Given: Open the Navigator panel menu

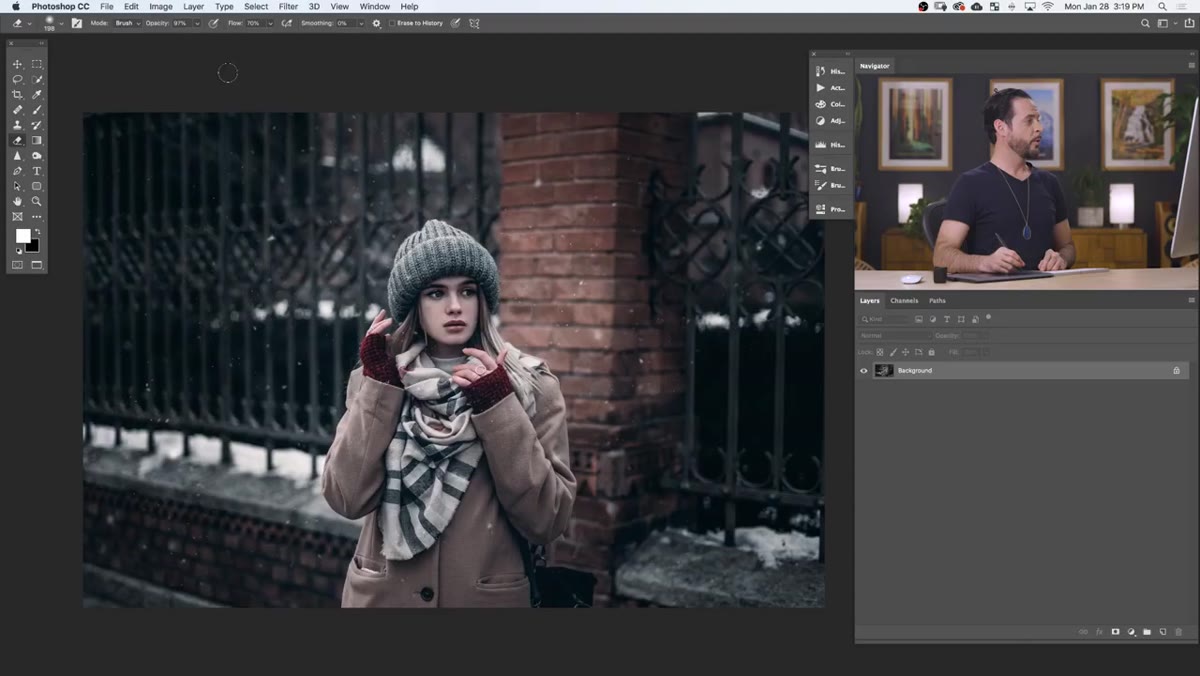Looking at the screenshot, I should click(1191, 66).
